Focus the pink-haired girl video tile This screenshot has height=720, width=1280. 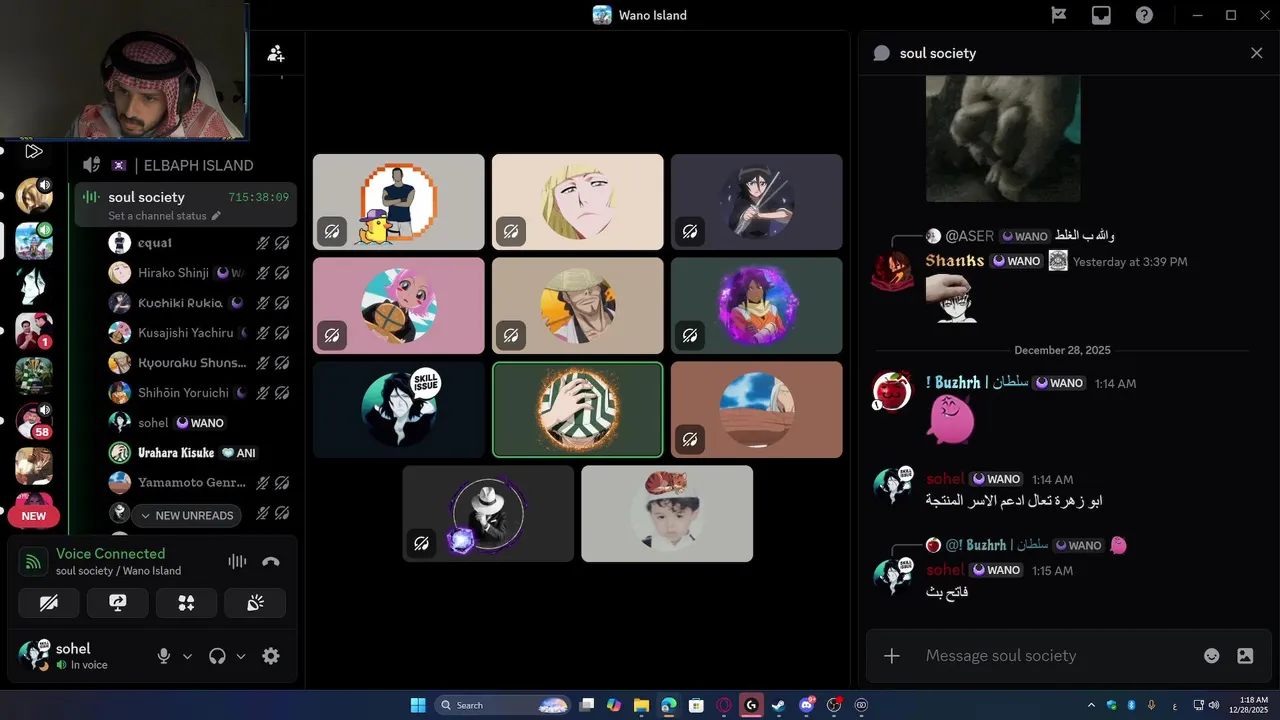pos(399,306)
